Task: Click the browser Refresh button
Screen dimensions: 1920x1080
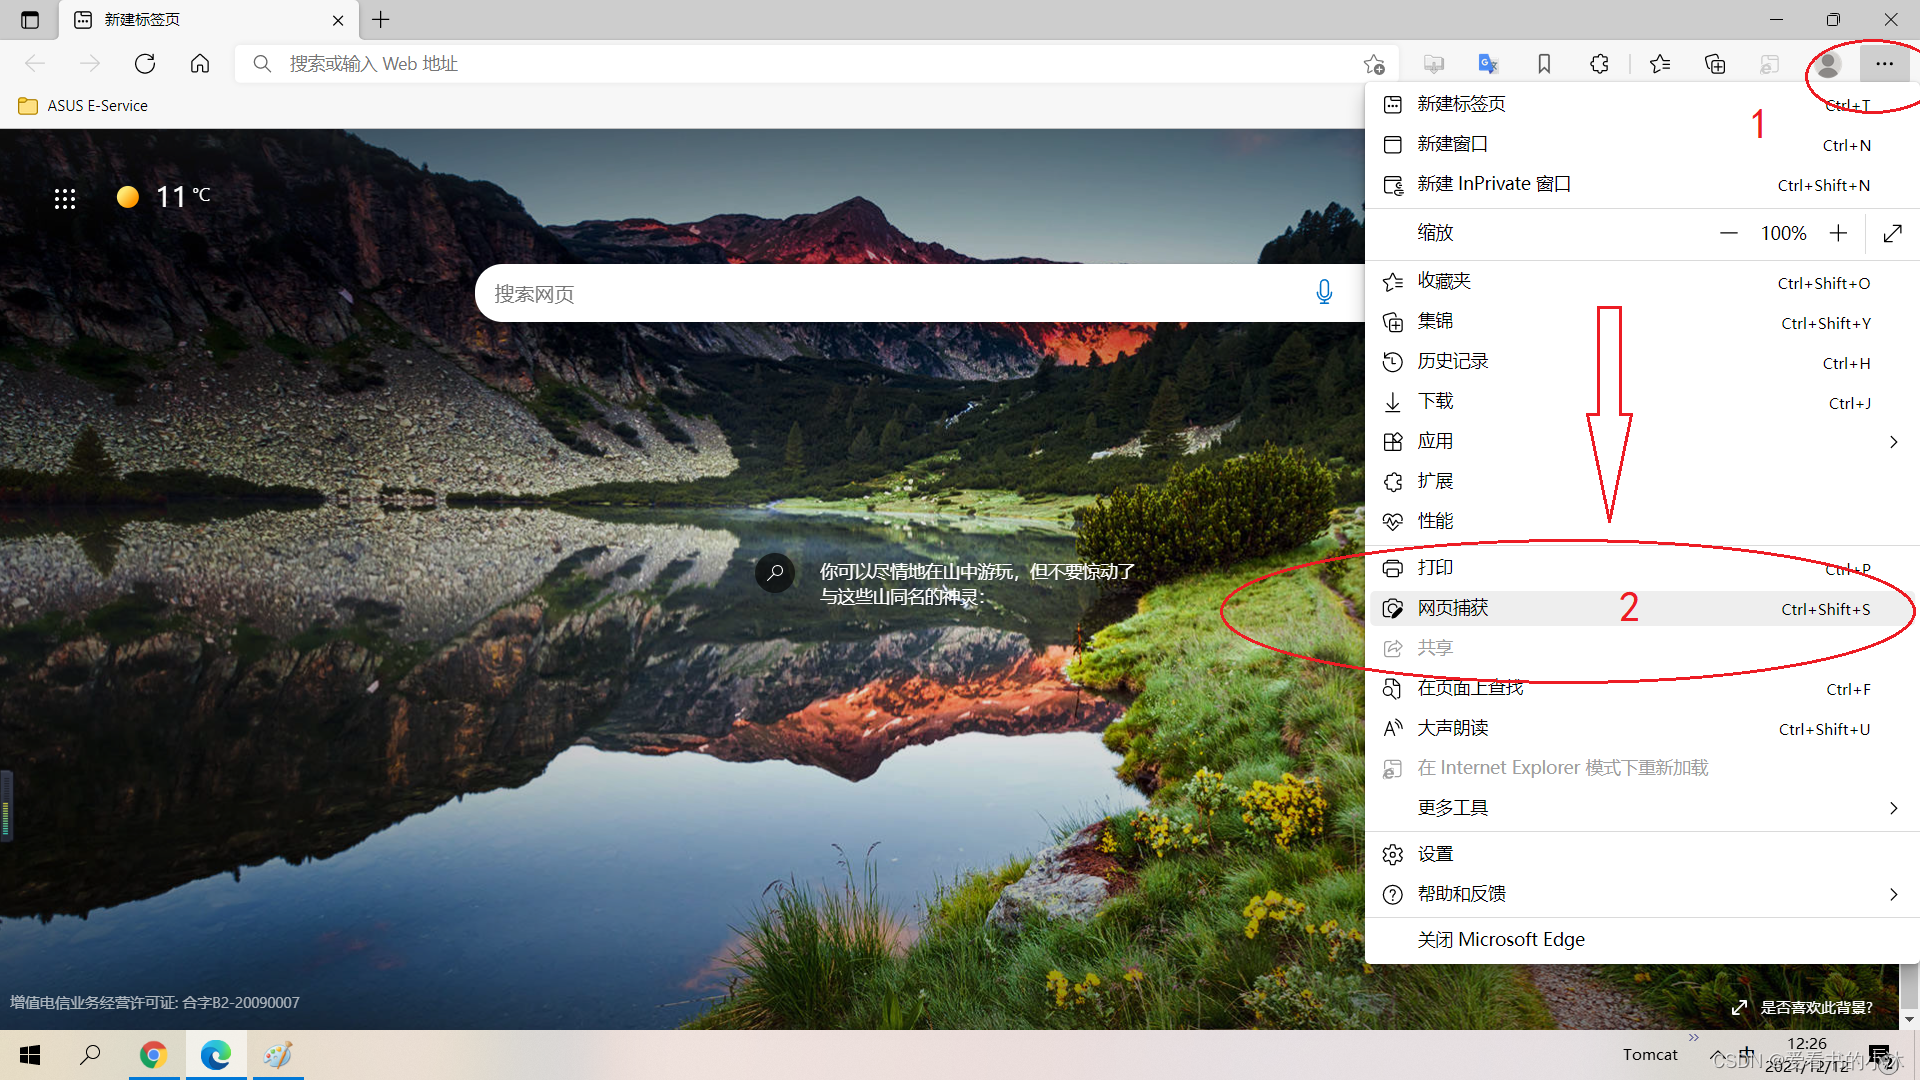Action: [145, 64]
